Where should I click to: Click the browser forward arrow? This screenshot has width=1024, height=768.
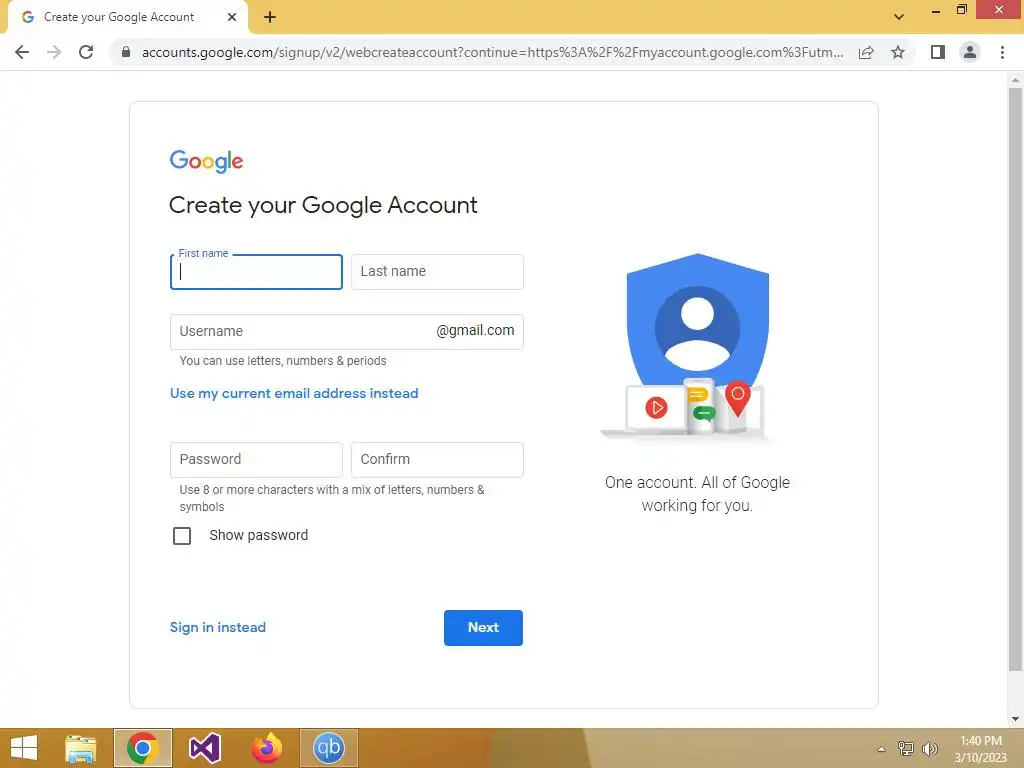click(x=54, y=52)
